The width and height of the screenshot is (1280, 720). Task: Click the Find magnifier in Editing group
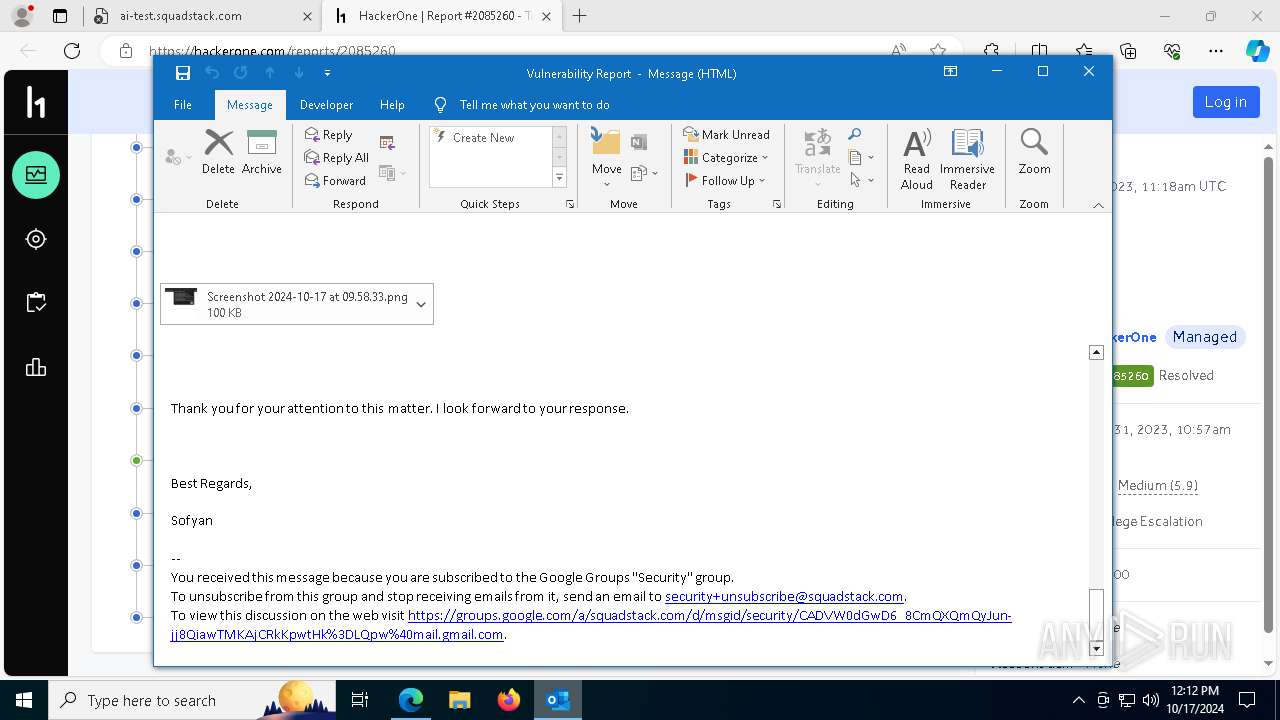[x=854, y=135]
